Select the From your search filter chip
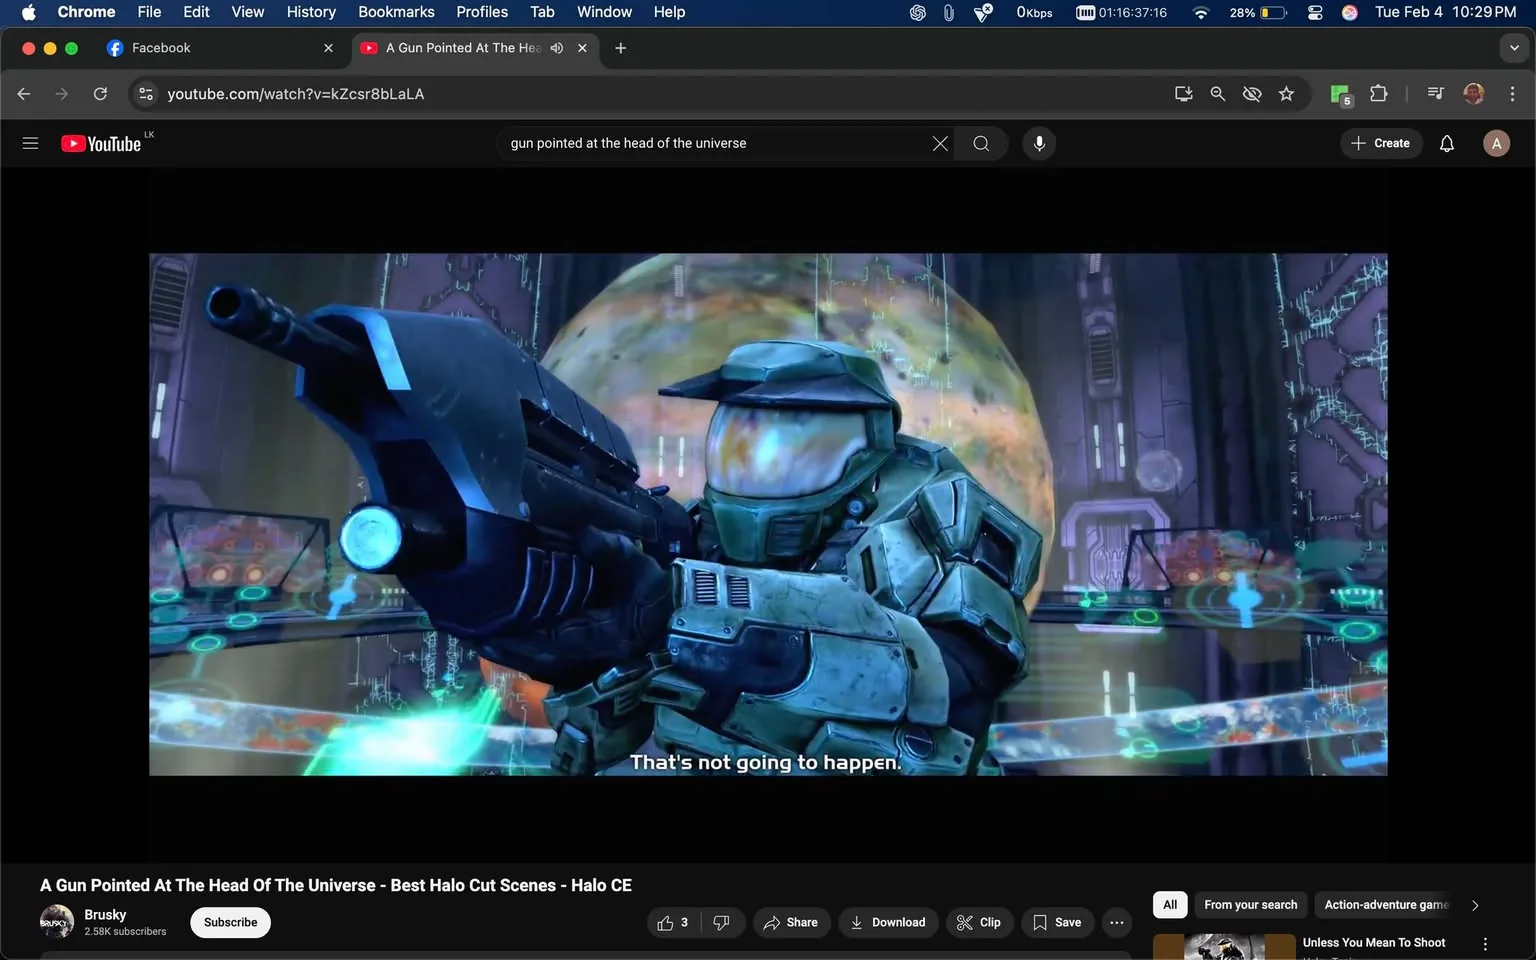This screenshot has height=960, width=1536. pos(1250,904)
